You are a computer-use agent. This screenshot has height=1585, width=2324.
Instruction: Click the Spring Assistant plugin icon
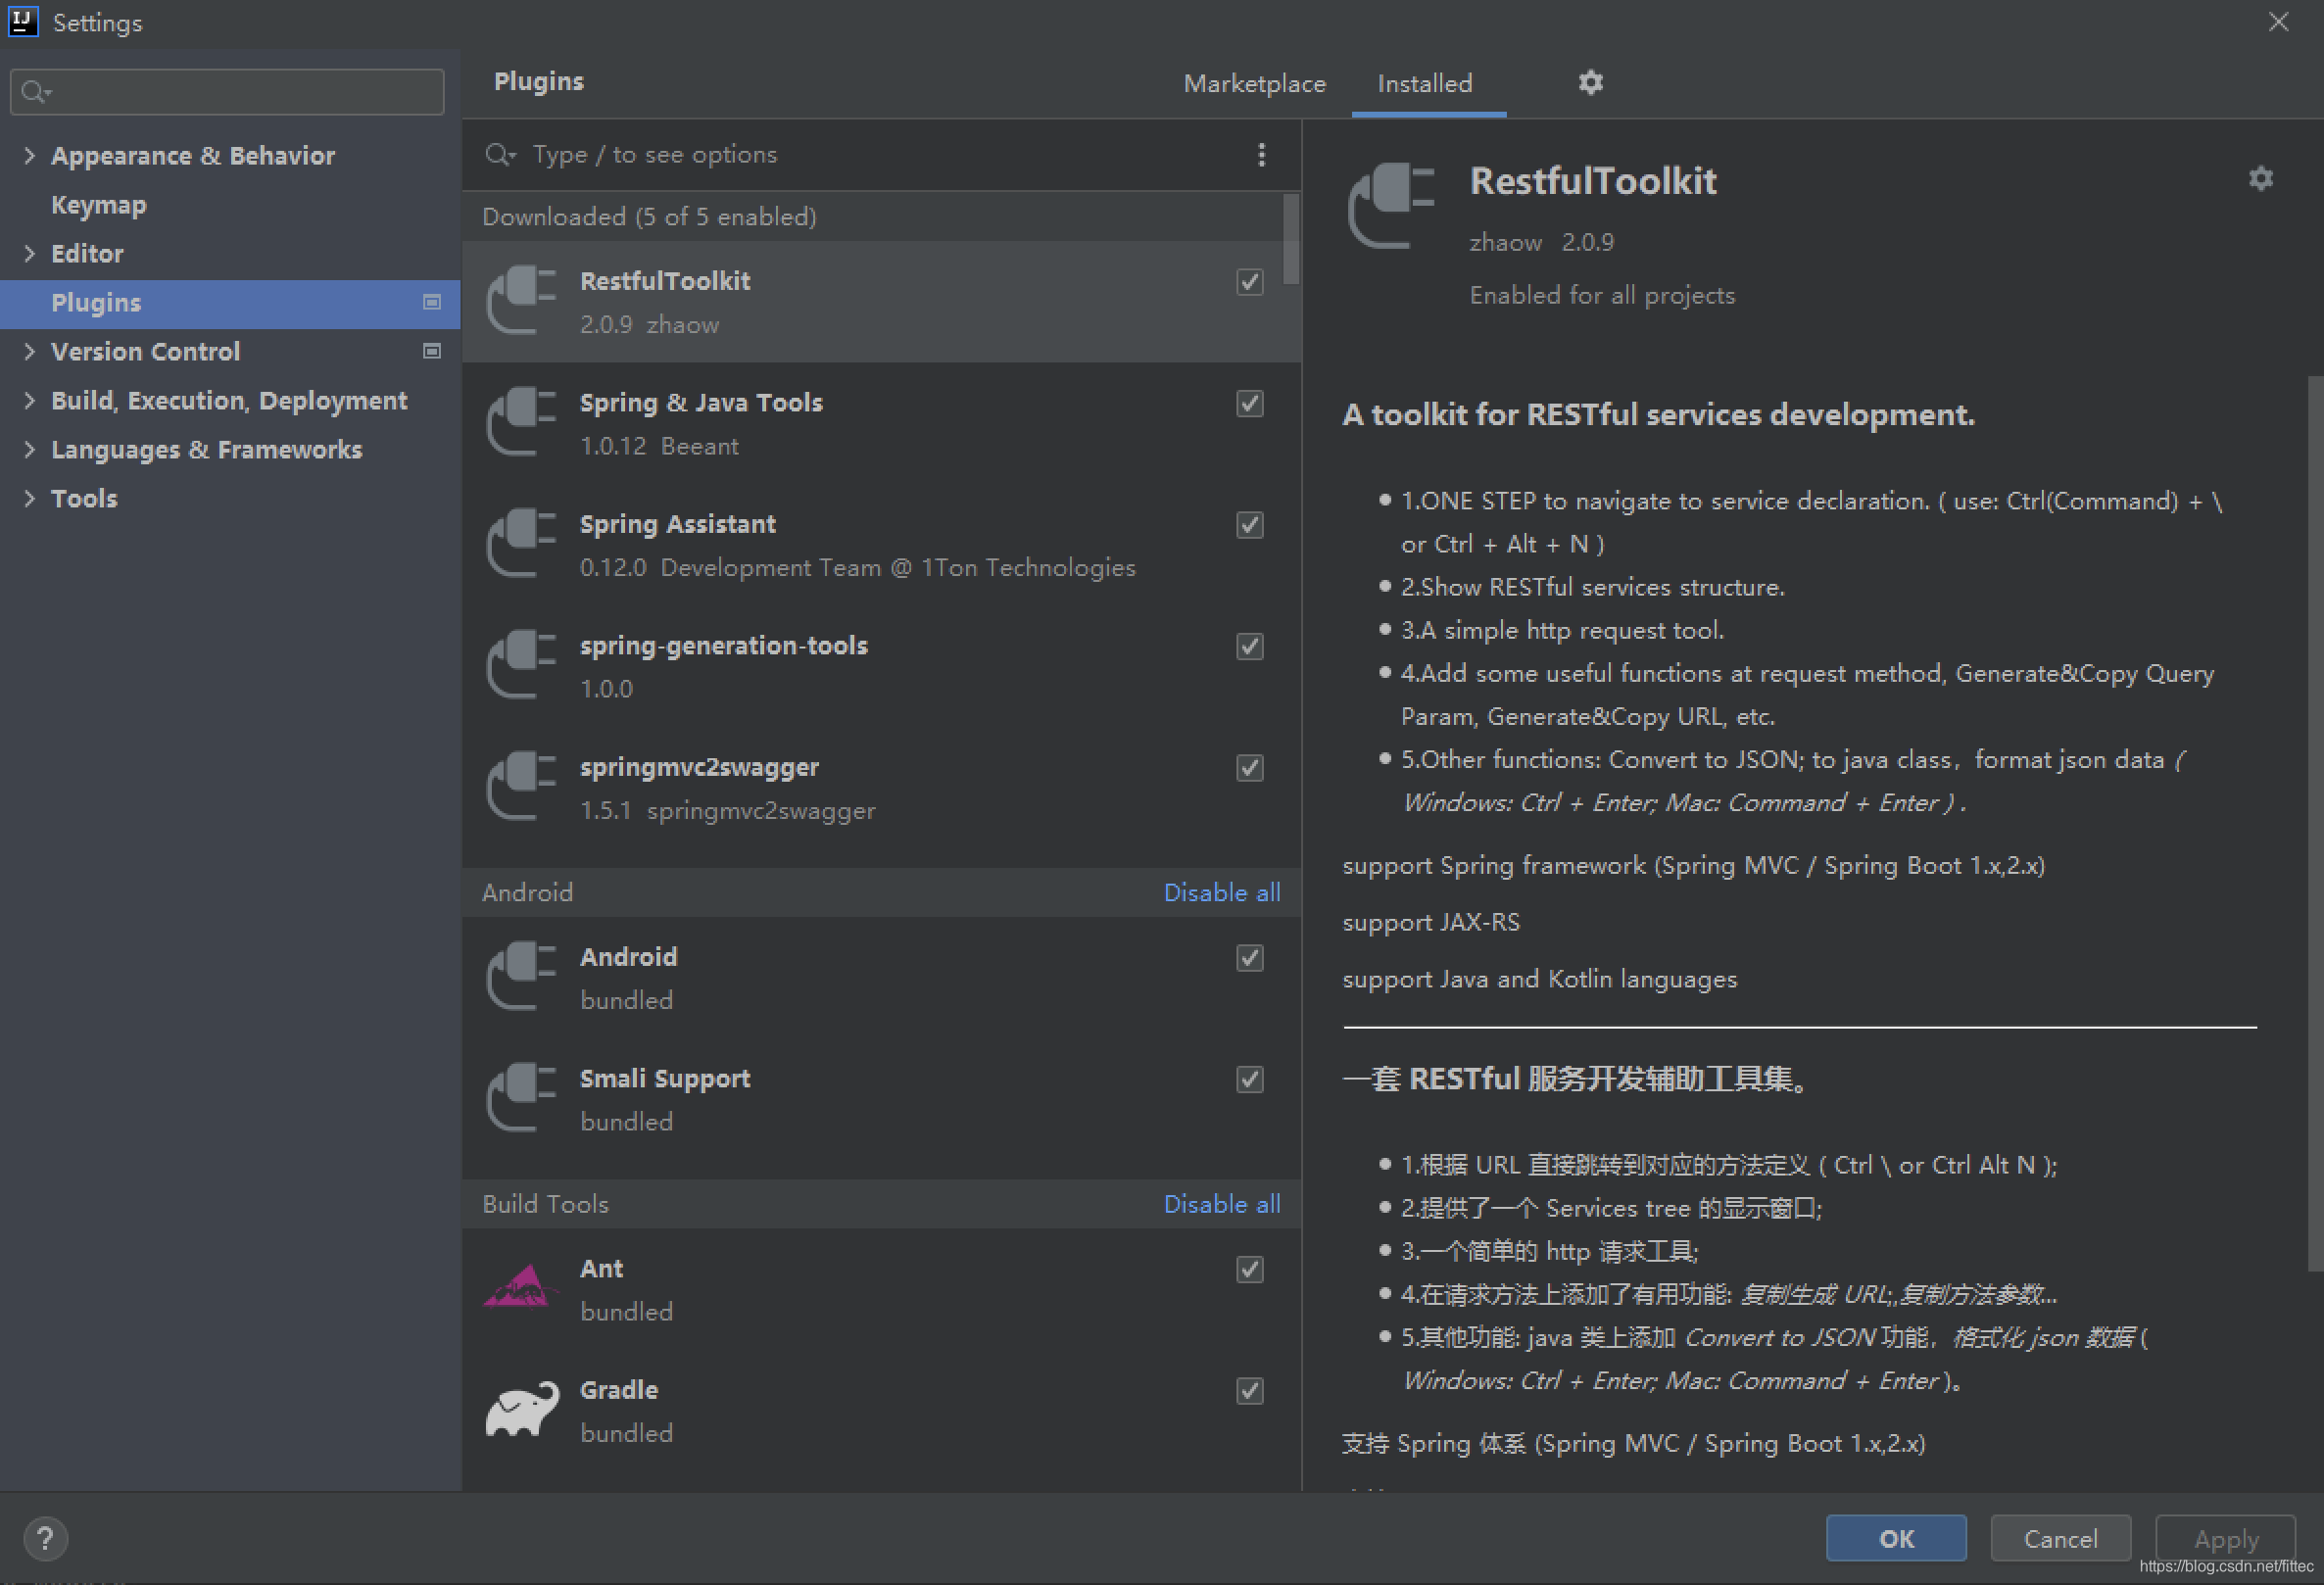coord(520,544)
